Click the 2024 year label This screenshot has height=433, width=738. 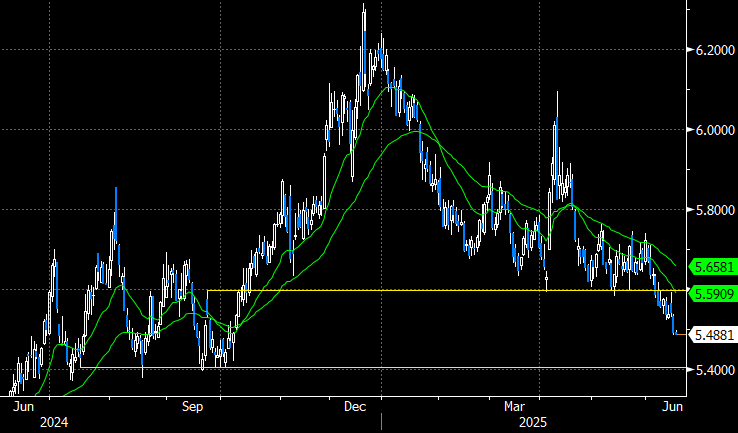[x=54, y=422]
